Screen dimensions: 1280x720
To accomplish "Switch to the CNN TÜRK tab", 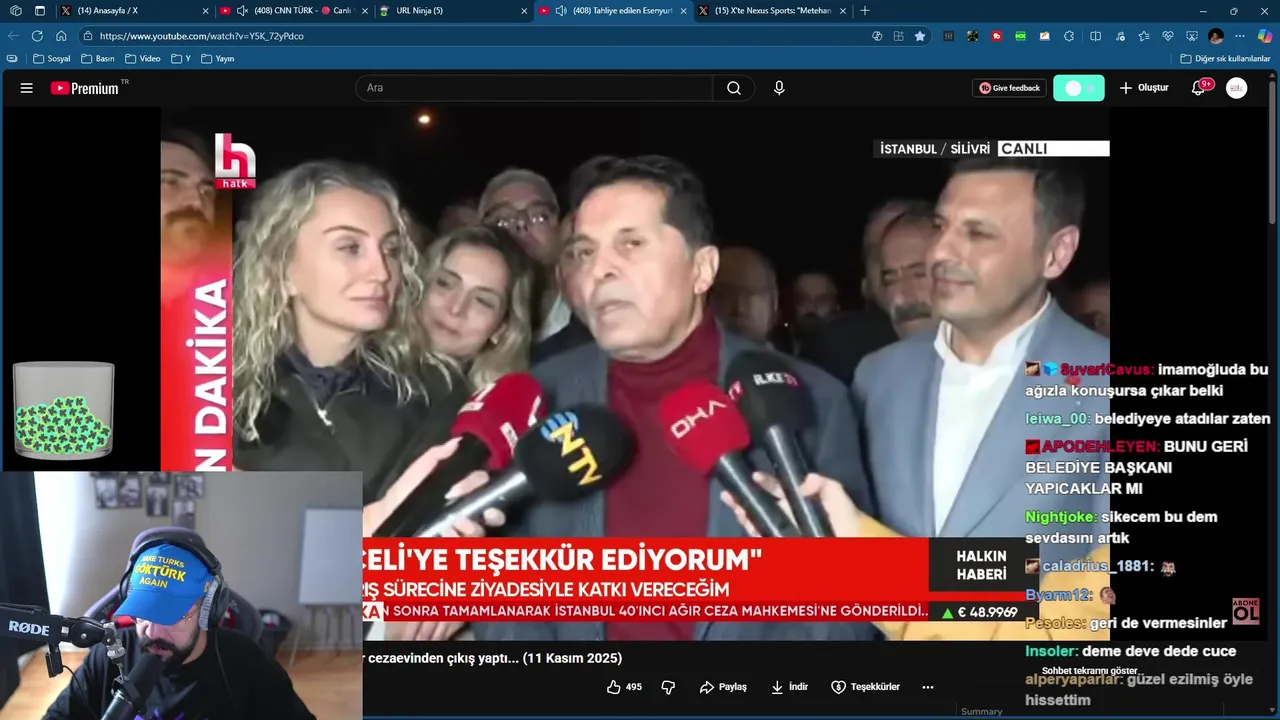I will 293,11.
